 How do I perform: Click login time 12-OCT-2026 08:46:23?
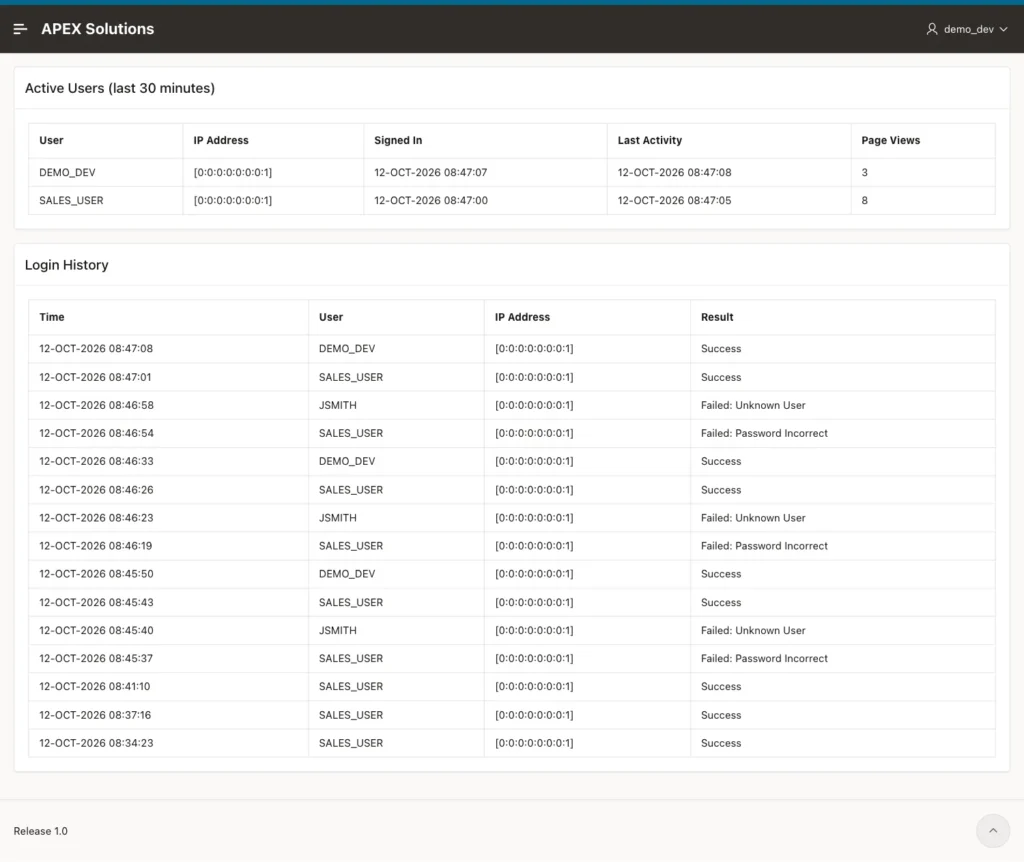96,518
